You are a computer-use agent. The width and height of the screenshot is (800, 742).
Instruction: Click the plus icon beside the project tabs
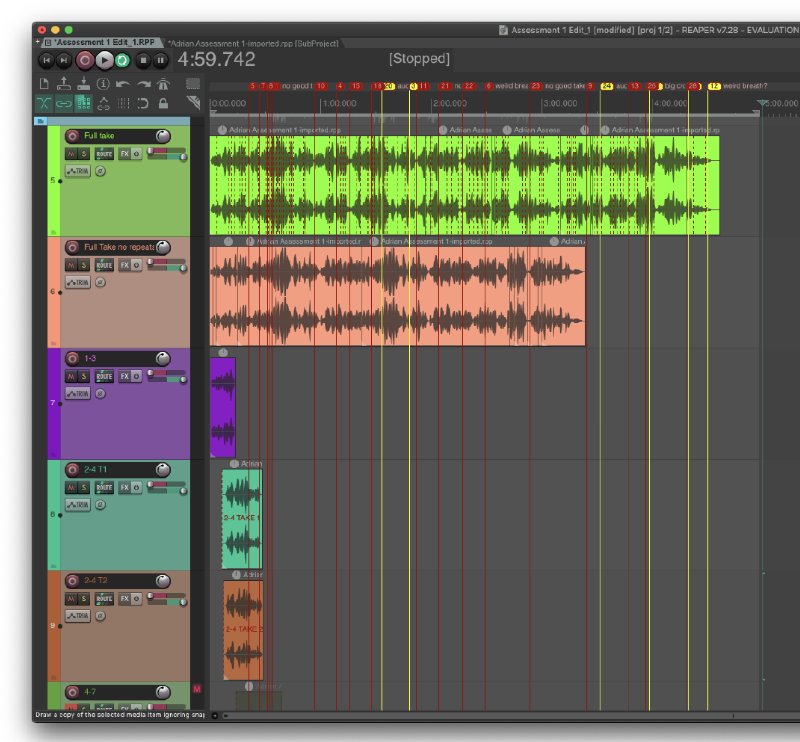(37, 42)
